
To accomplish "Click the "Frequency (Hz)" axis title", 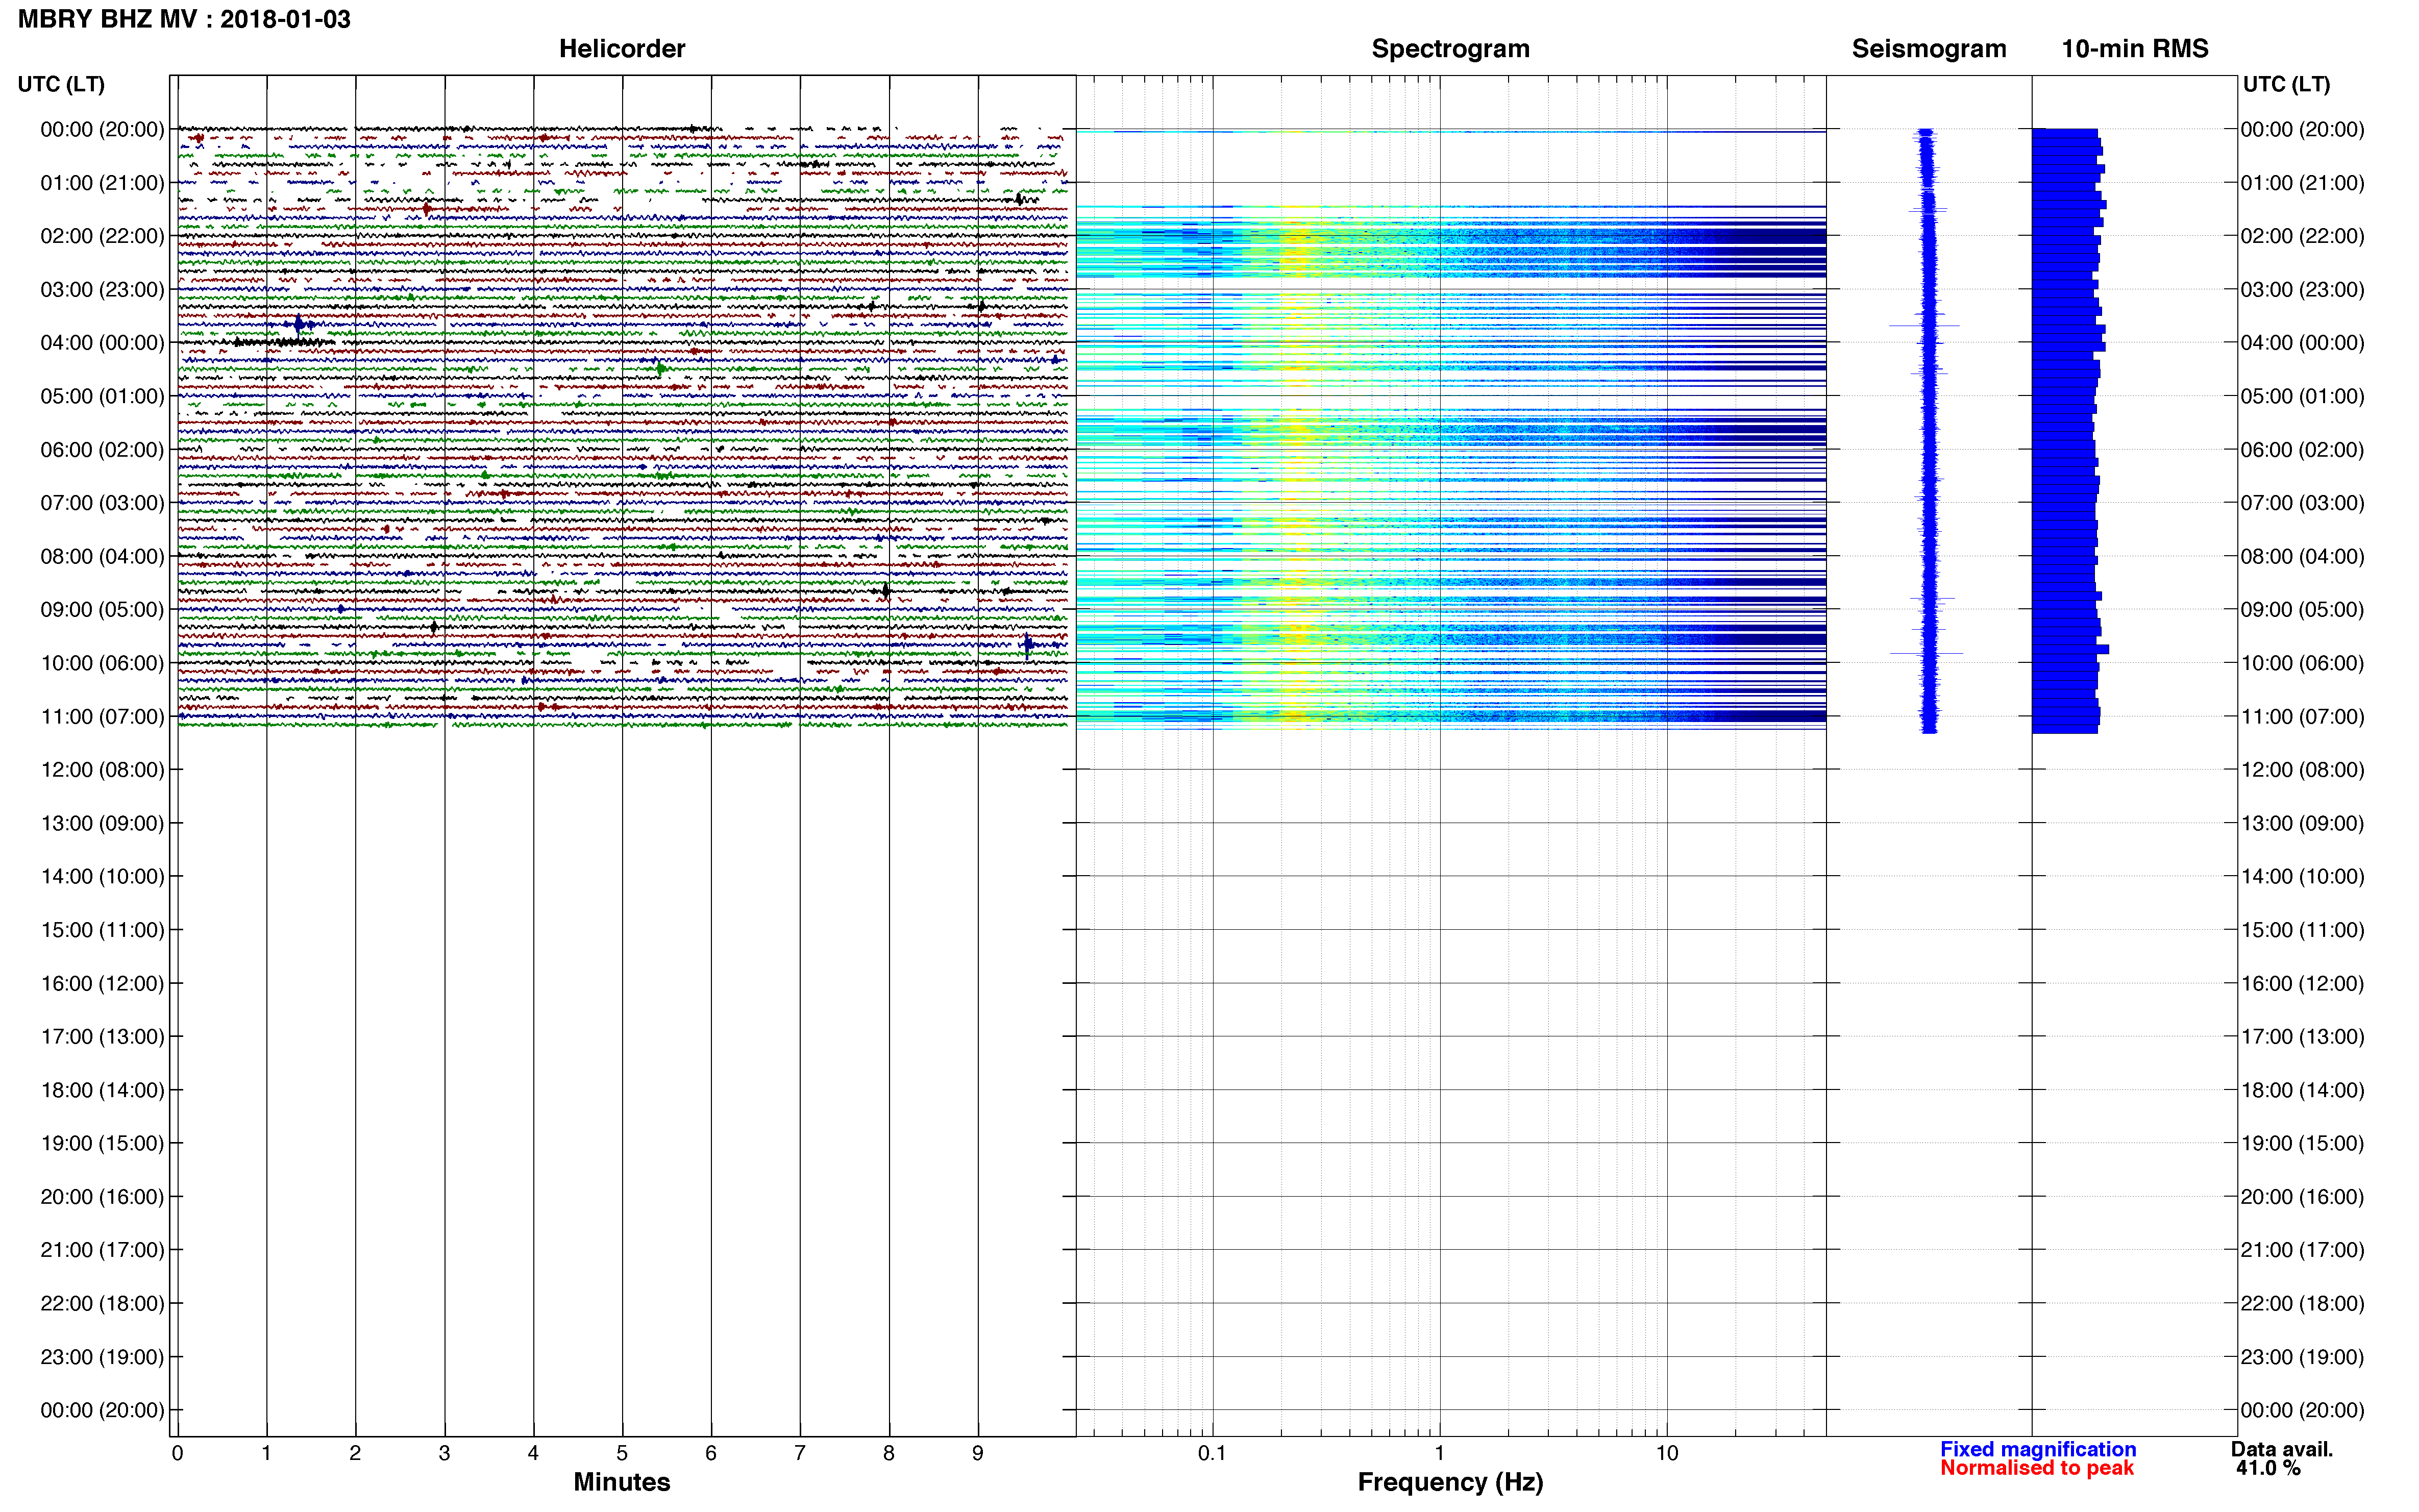I will (1450, 1482).
